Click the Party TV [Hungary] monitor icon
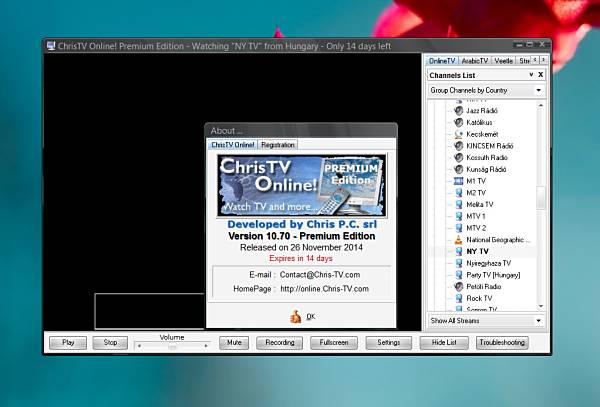 pos(458,275)
